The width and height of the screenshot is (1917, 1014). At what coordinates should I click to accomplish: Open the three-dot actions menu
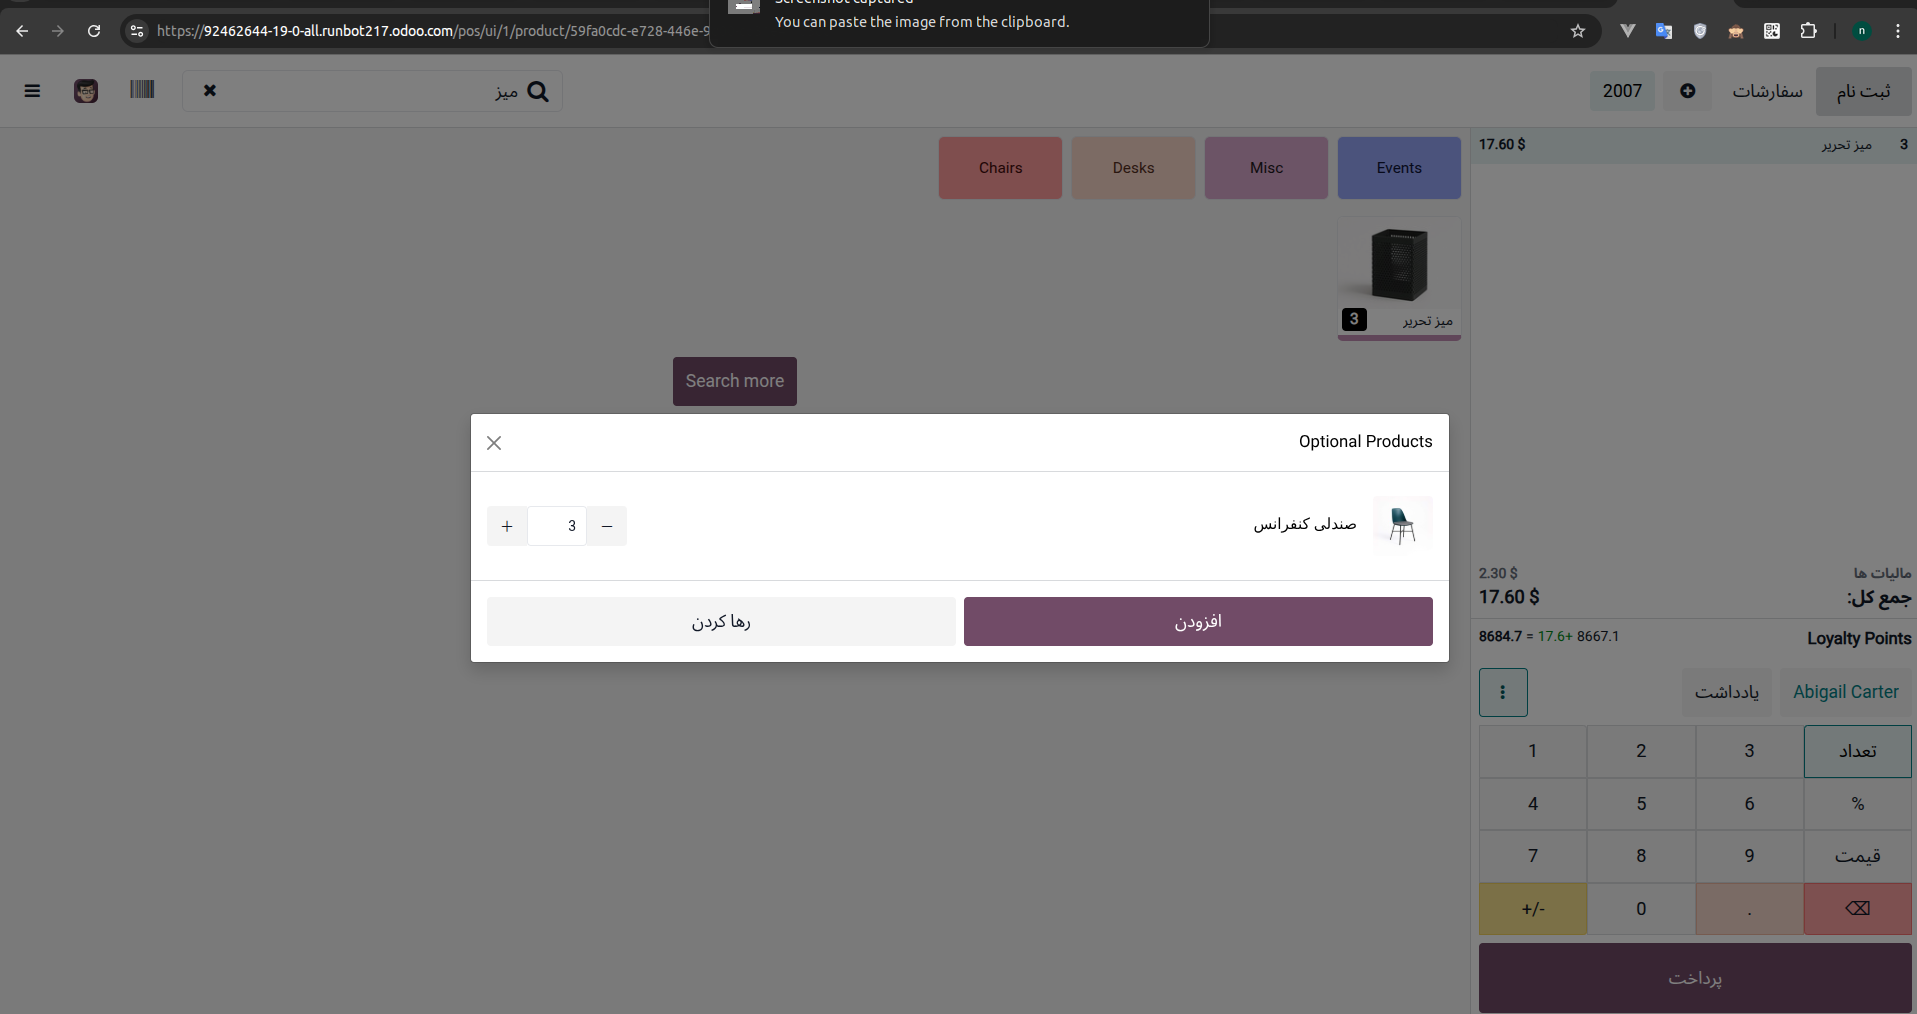[1502, 692]
